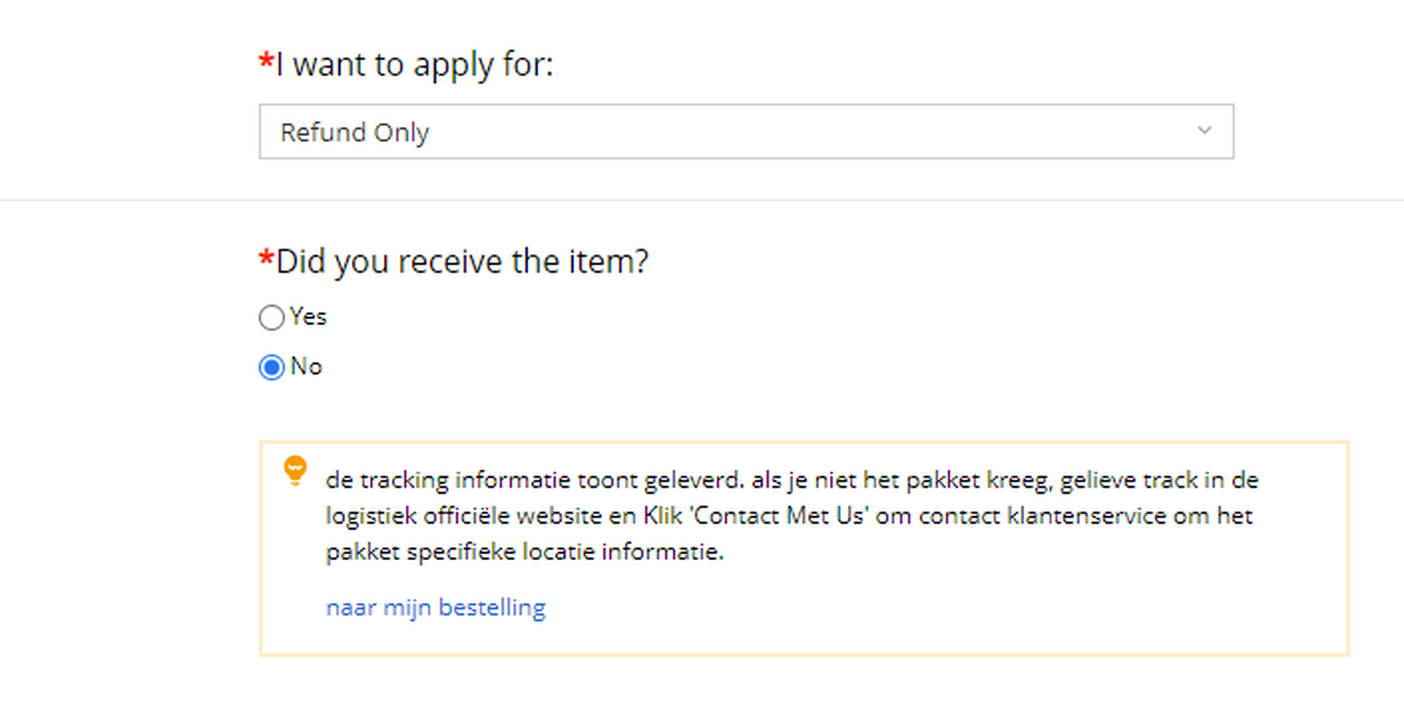Screen dimensions: 1404x705
Task: Click the "No" option label text
Action: 306,367
